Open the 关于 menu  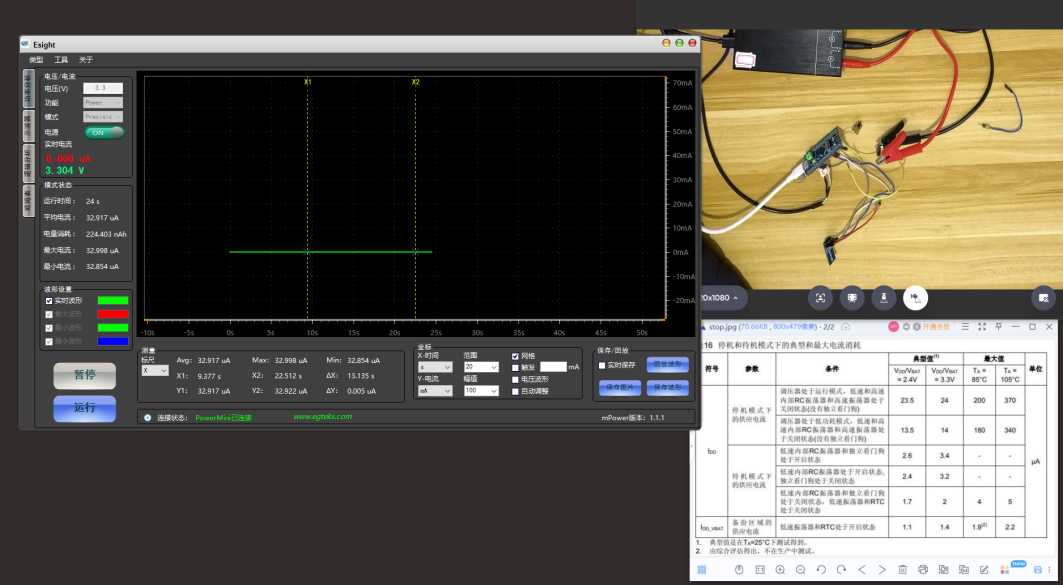click(x=86, y=60)
